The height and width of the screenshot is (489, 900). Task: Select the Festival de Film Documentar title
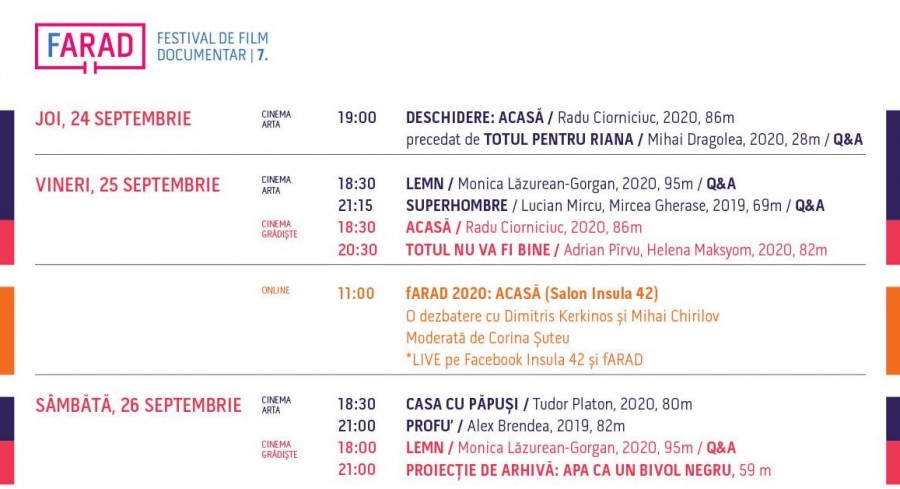coord(212,46)
